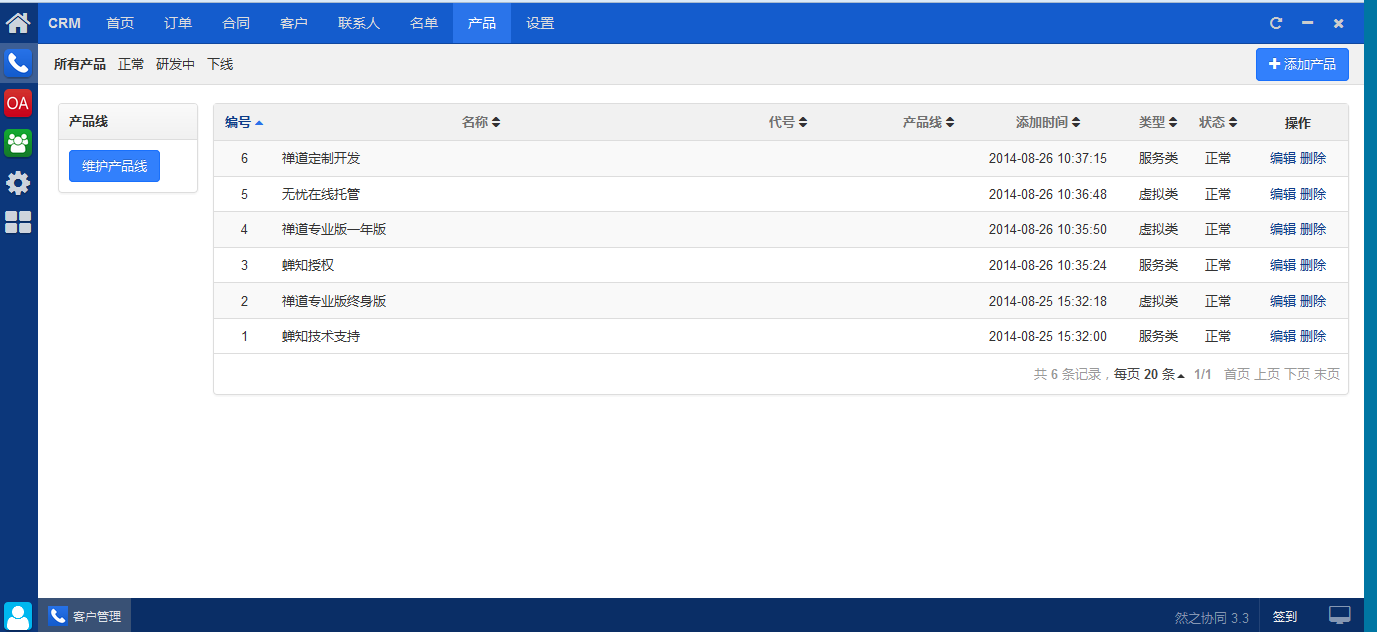Screen dimensions: 1377x632
Task: Launch the red OA app icon
Action: coord(18,103)
